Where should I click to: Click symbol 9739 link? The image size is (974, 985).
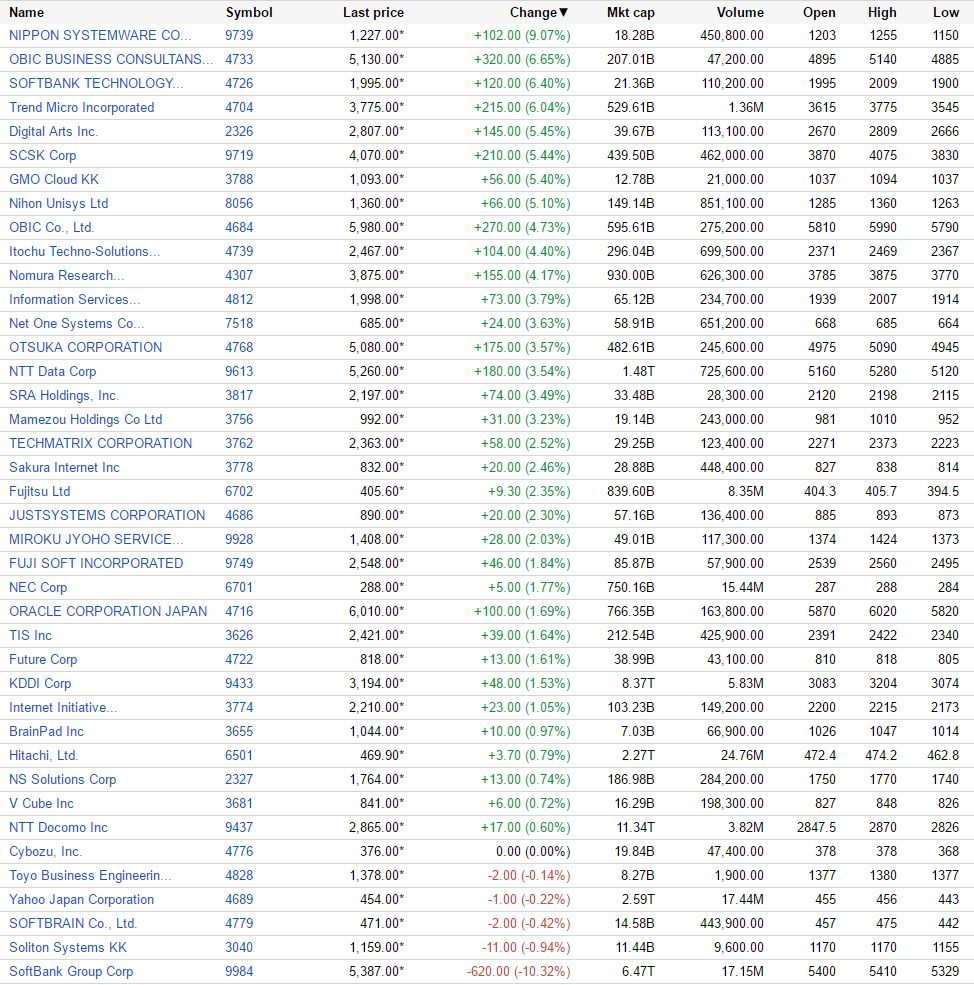pyautogui.click(x=239, y=35)
